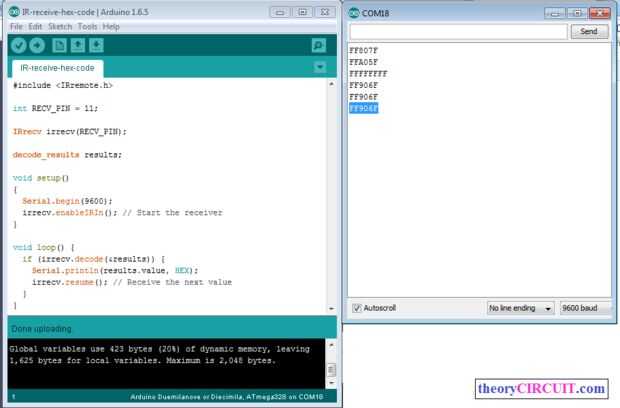
Task: Save the sketch with Save icon
Action: click(96, 45)
